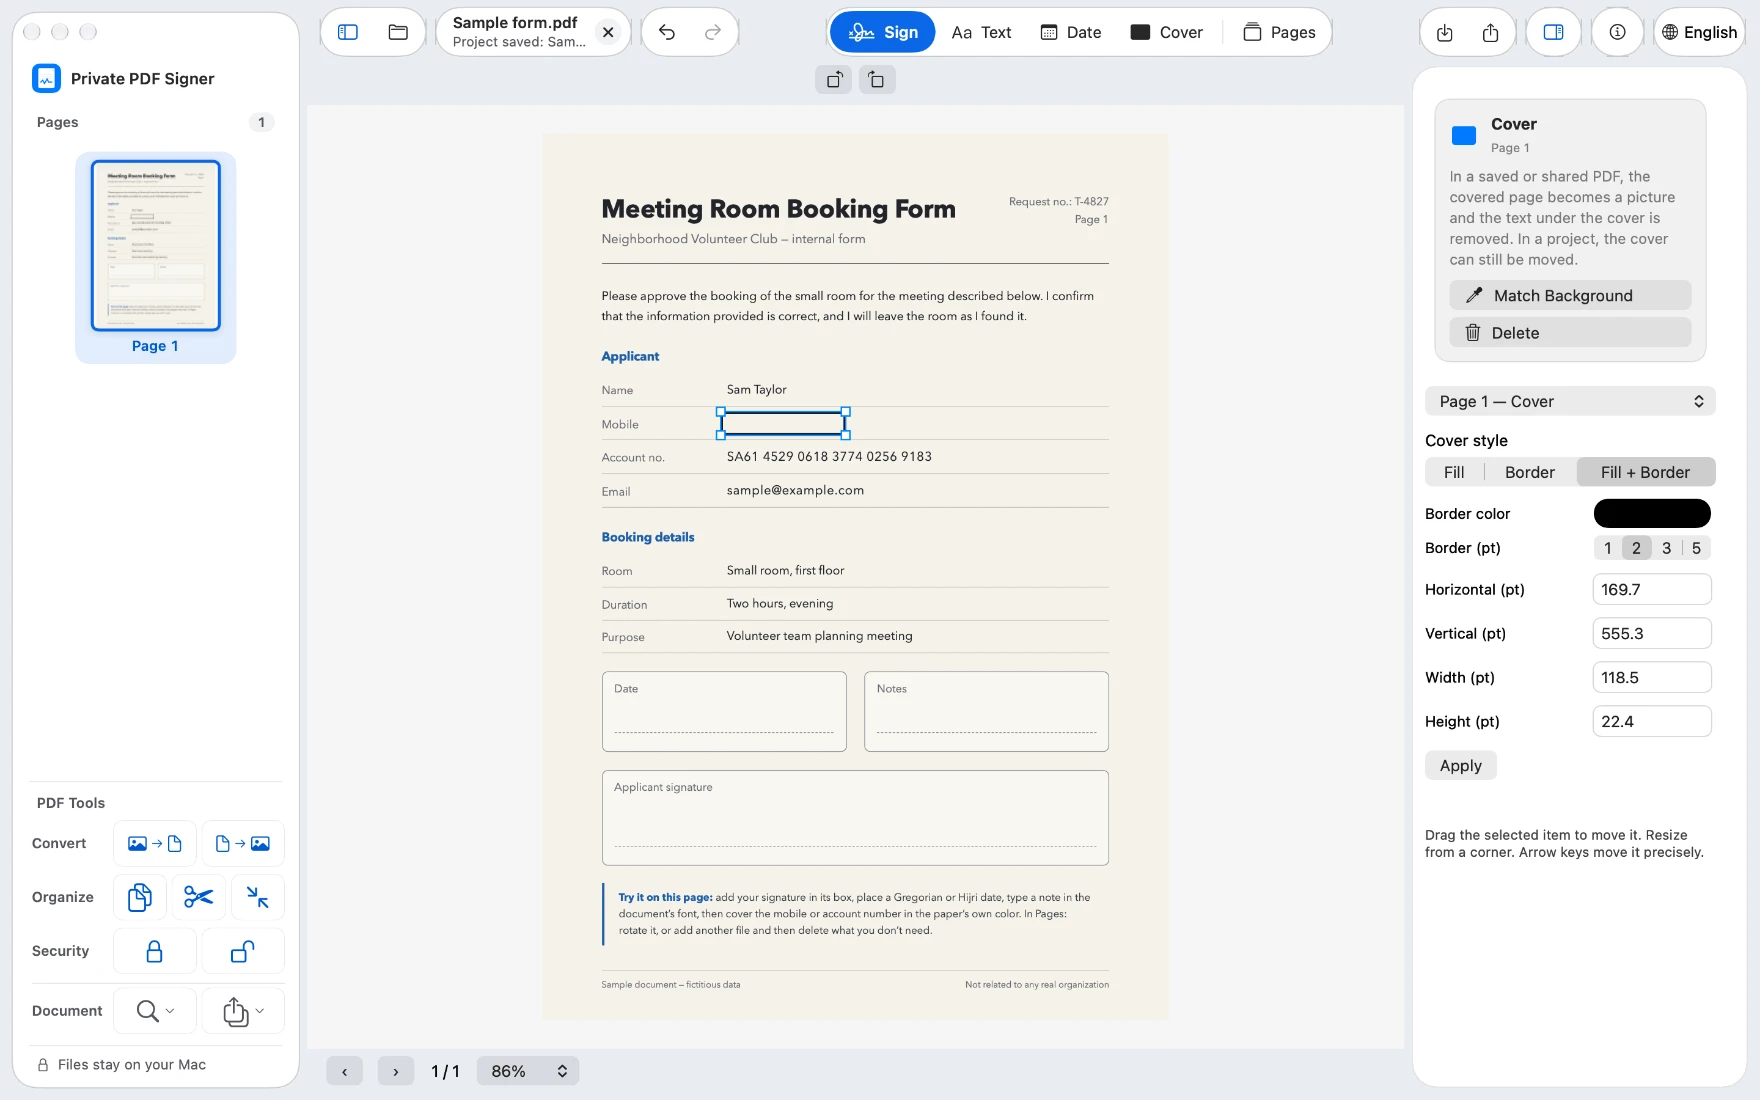1760x1100 pixels.
Task: Delete the selected cover
Action: click(x=1570, y=333)
